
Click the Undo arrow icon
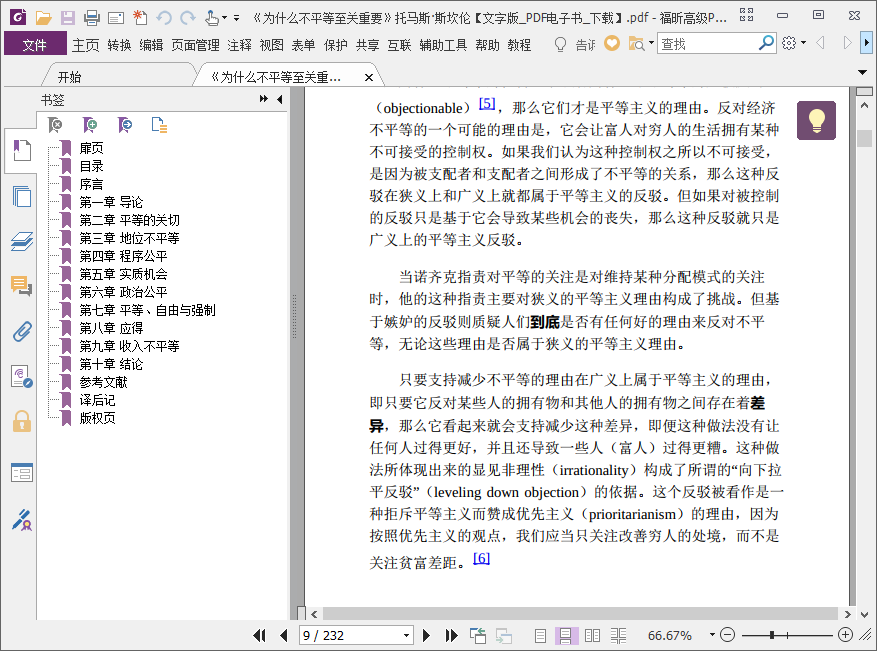(164, 18)
